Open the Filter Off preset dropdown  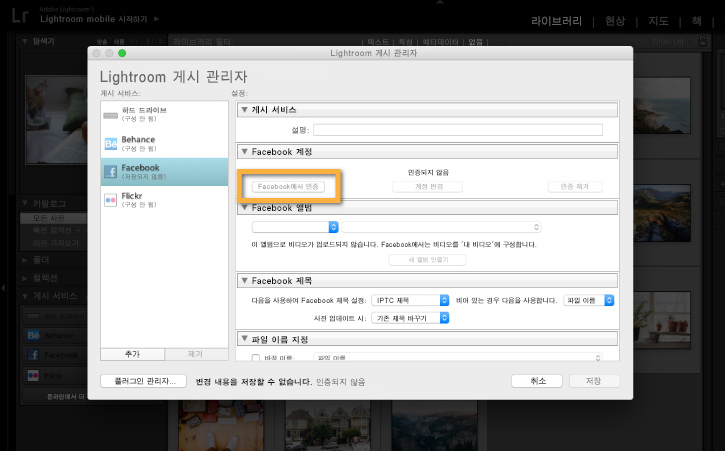672,42
